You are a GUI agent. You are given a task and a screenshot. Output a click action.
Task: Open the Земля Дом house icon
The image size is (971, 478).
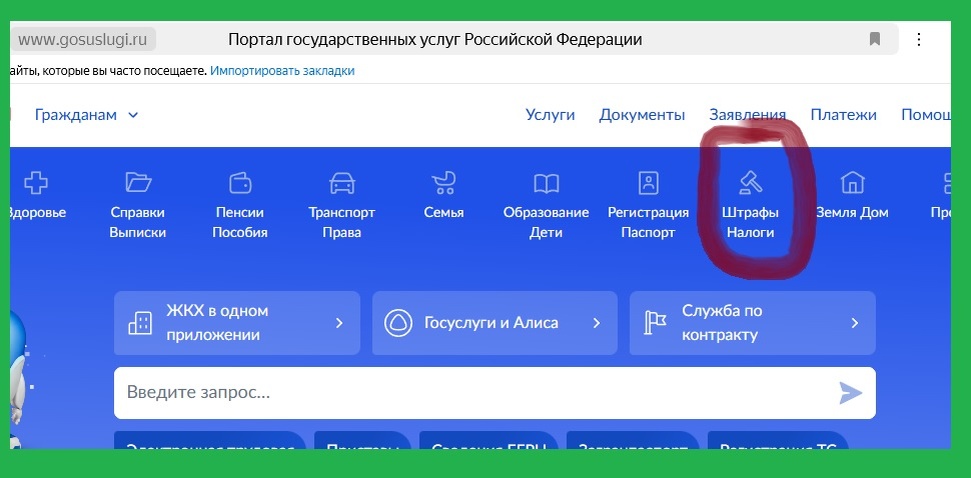852,183
